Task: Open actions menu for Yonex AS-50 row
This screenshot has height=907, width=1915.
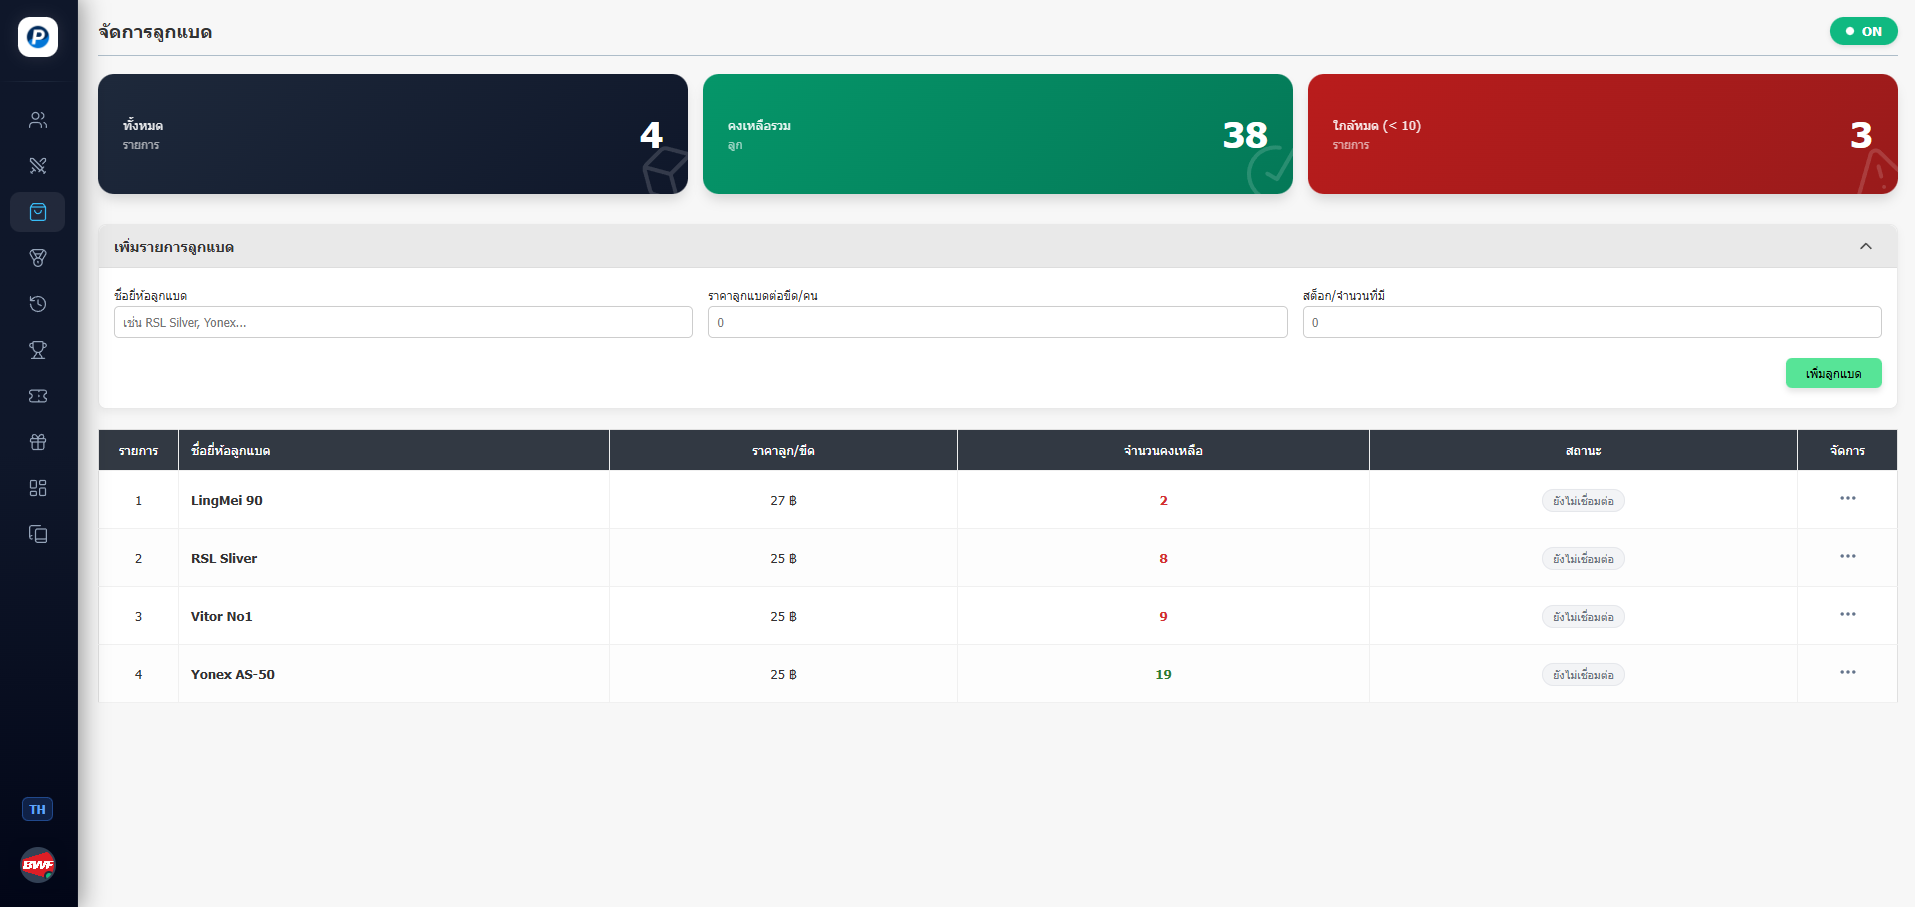Action: click(1847, 673)
